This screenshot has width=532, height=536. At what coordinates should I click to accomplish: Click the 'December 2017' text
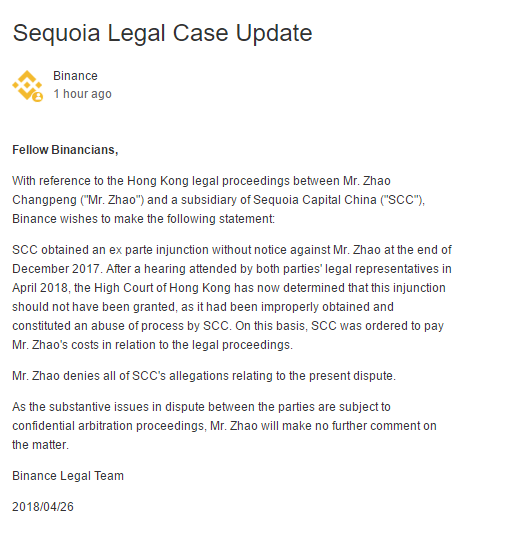pos(56,269)
